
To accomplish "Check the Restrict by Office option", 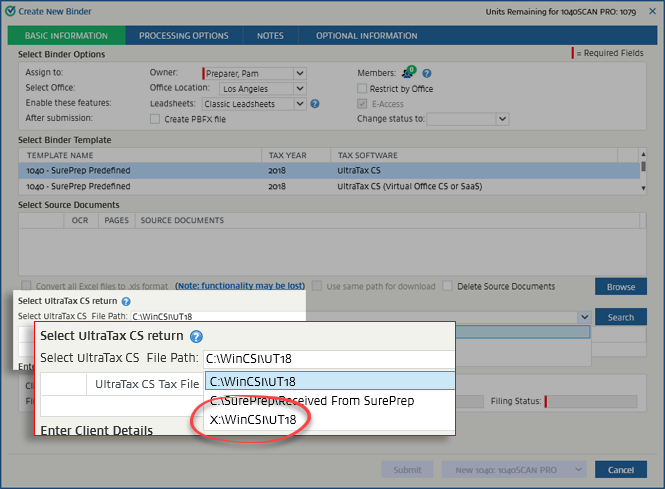I will tap(363, 88).
